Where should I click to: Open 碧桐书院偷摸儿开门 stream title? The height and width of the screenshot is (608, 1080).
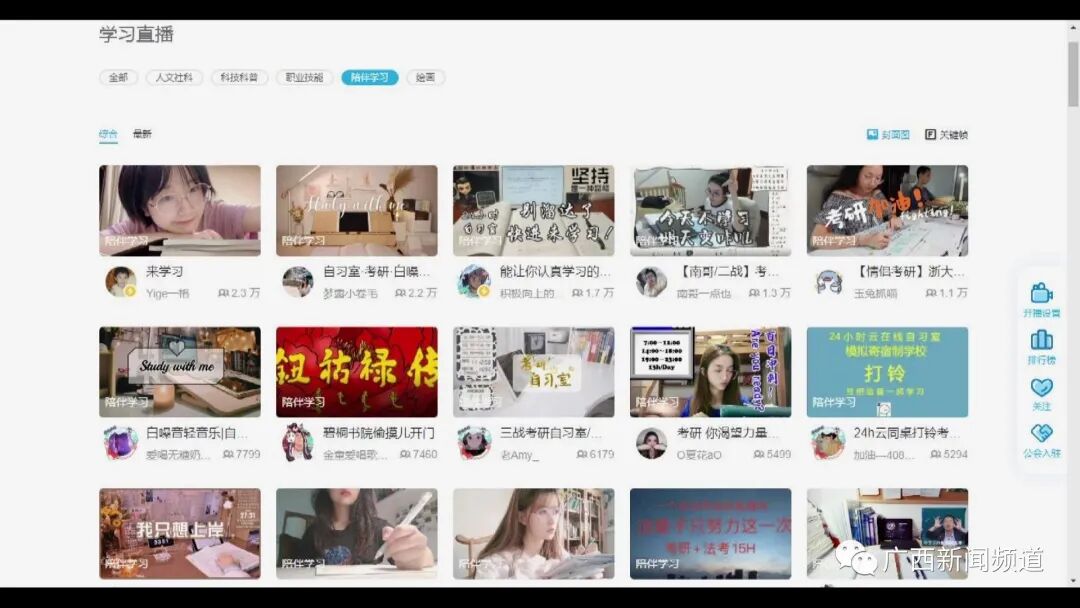click(379, 433)
